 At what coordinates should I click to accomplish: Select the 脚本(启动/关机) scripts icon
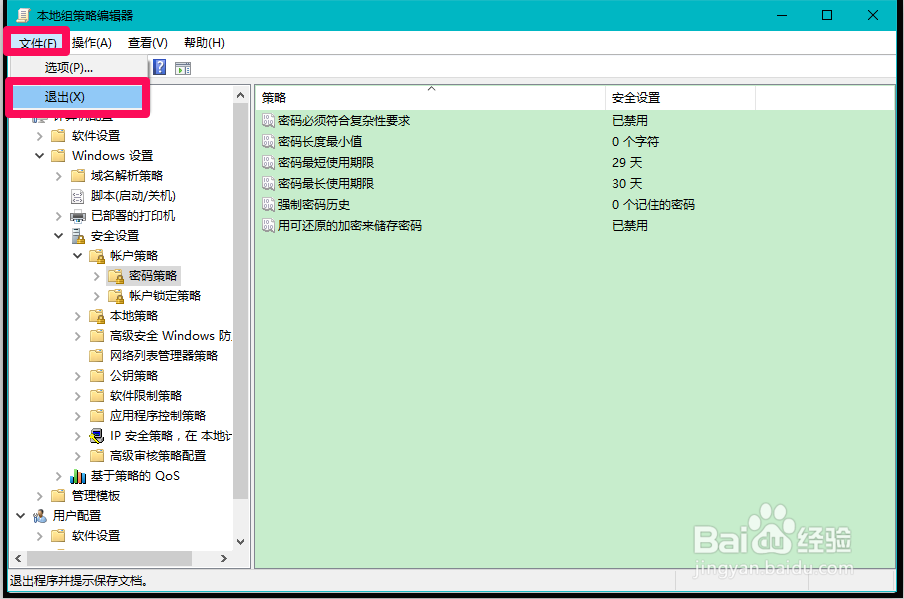coord(78,195)
